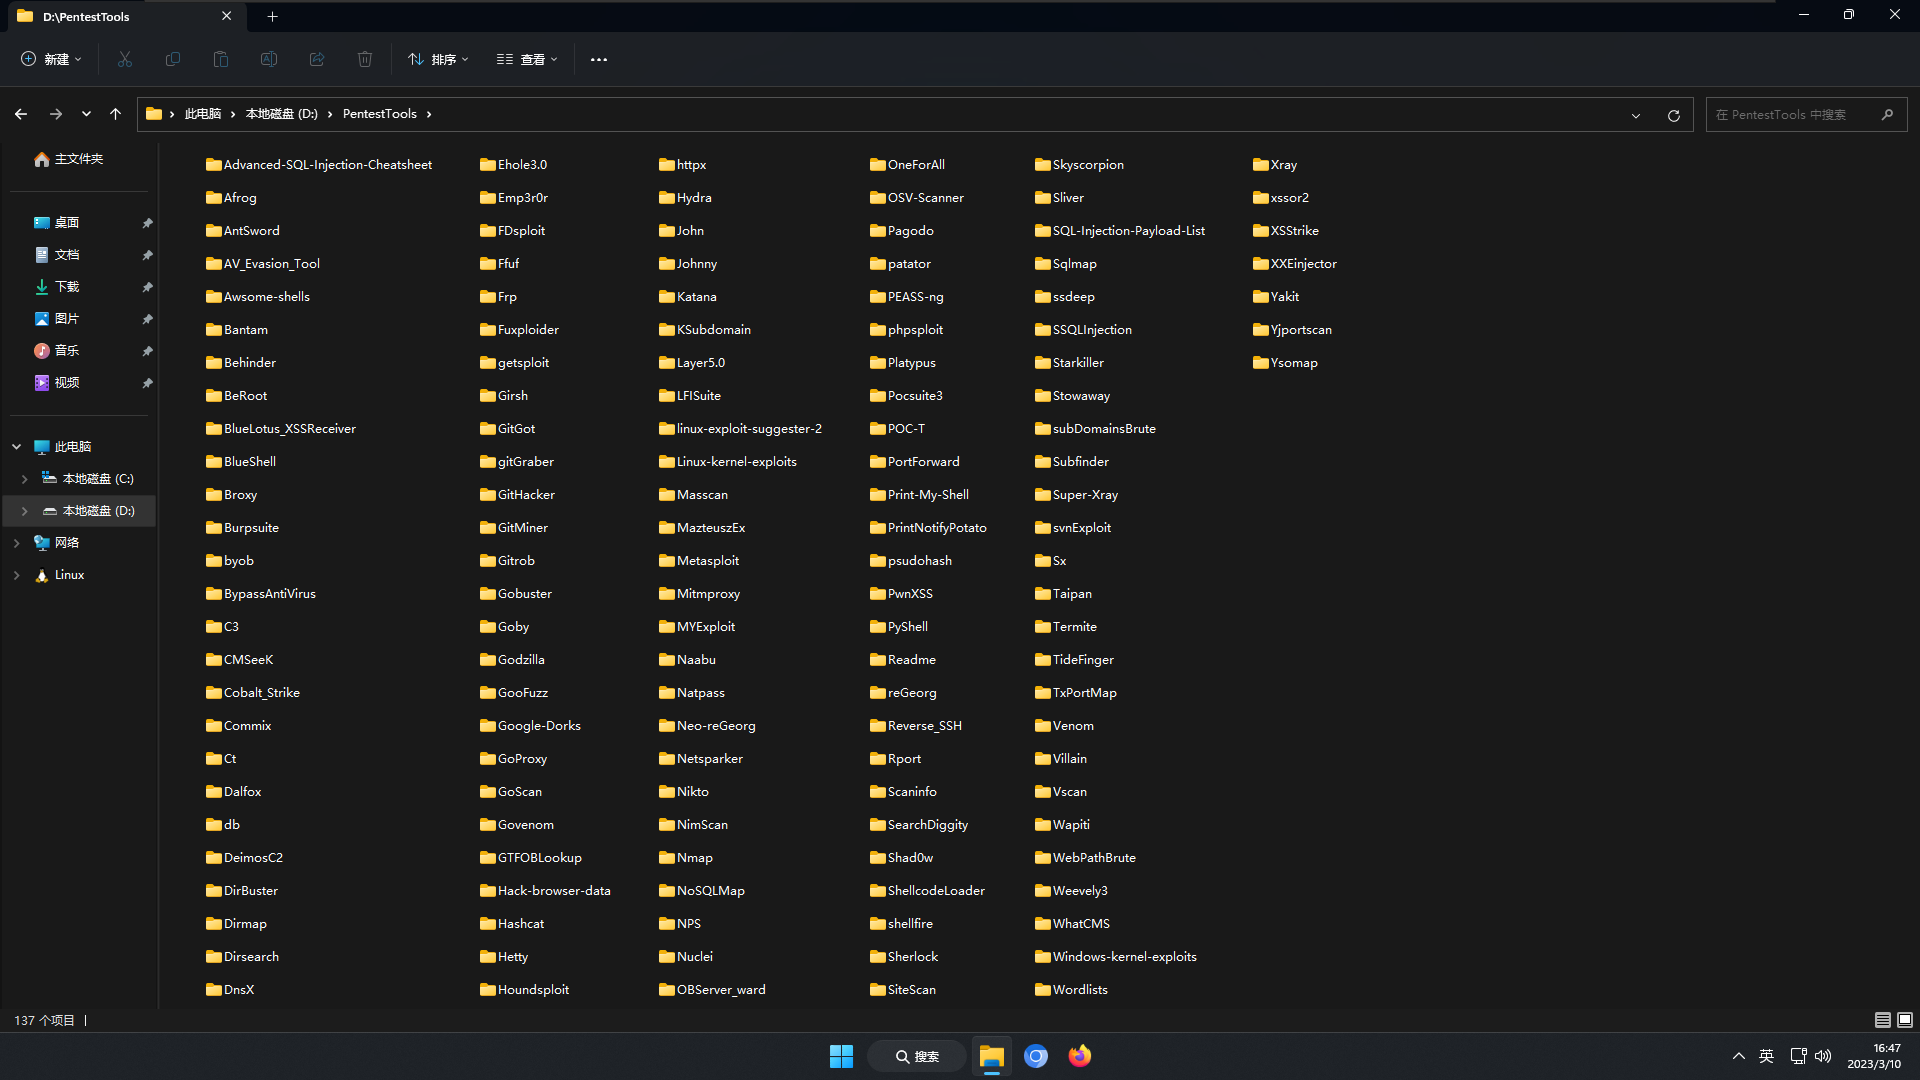Click the Paste clipboard icon
Screen dimensions: 1920x1080
[x=221, y=60]
